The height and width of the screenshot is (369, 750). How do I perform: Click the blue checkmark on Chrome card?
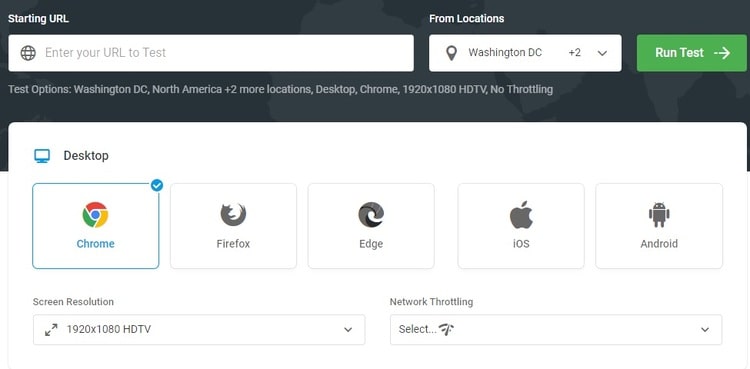156,185
